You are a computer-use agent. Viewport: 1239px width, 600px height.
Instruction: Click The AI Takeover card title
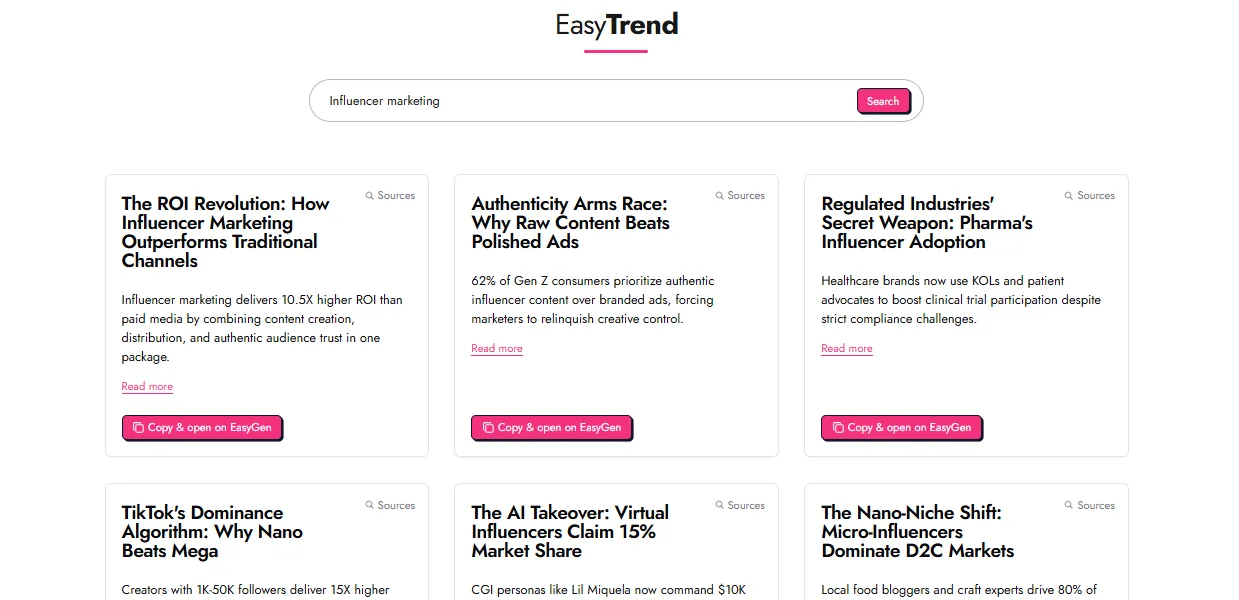click(x=570, y=532)
